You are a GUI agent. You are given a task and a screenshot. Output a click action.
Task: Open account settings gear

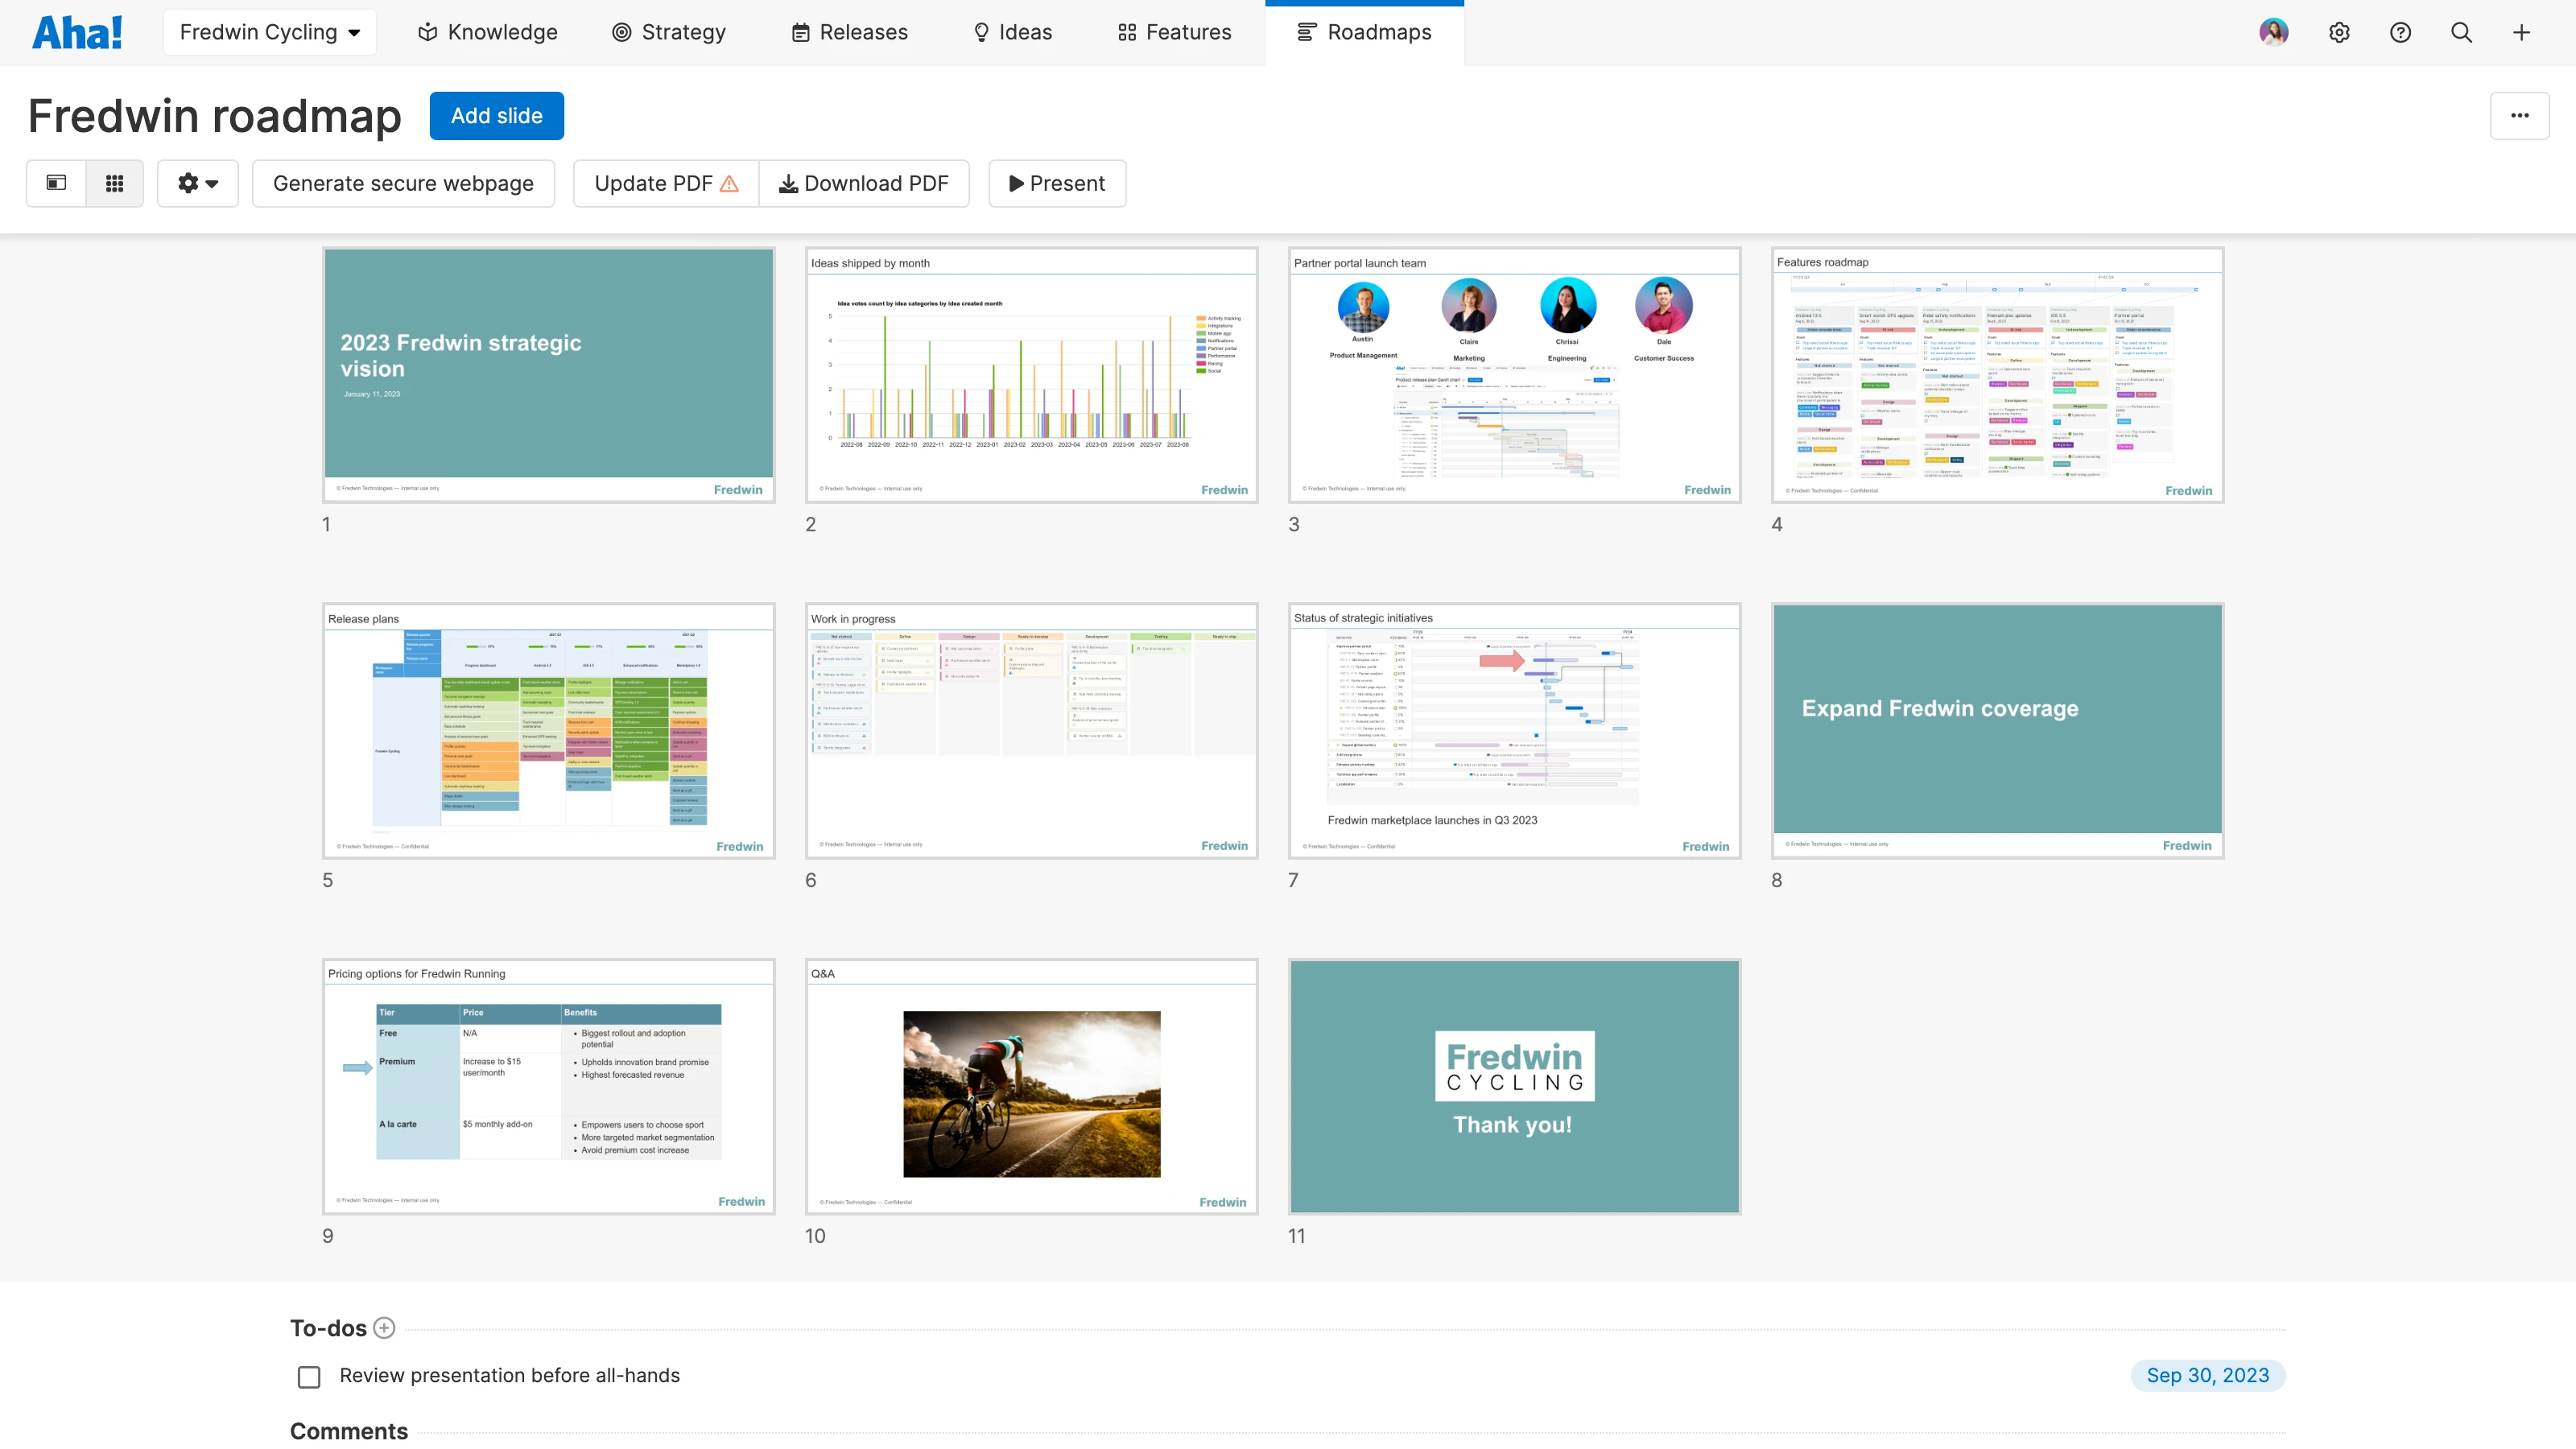[x=2340, y=32]
